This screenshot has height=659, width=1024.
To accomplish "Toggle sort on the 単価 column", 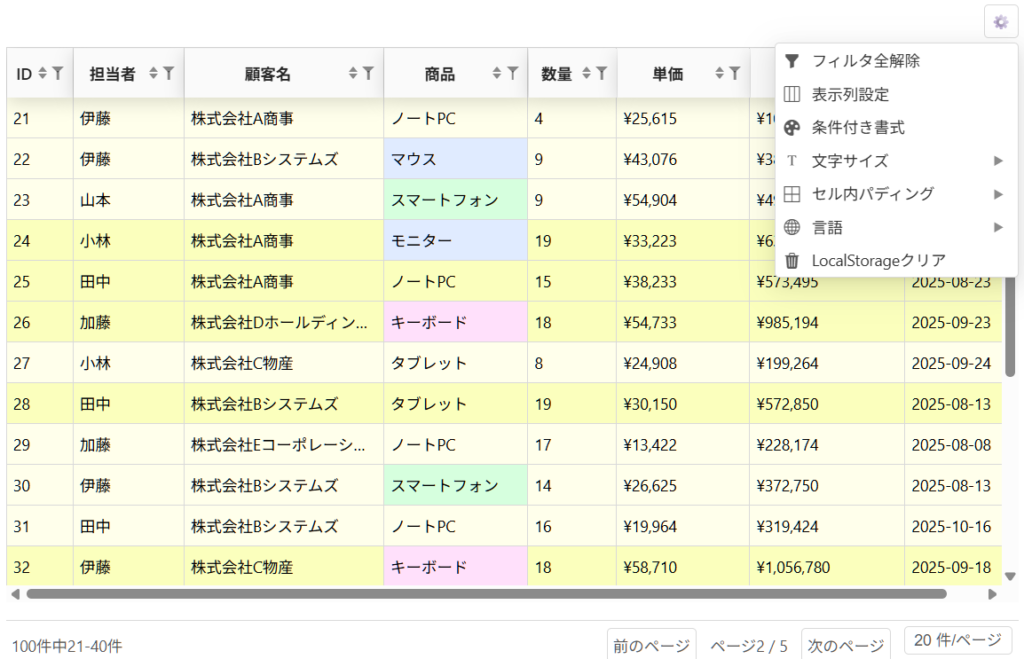I will click(719, 73).
